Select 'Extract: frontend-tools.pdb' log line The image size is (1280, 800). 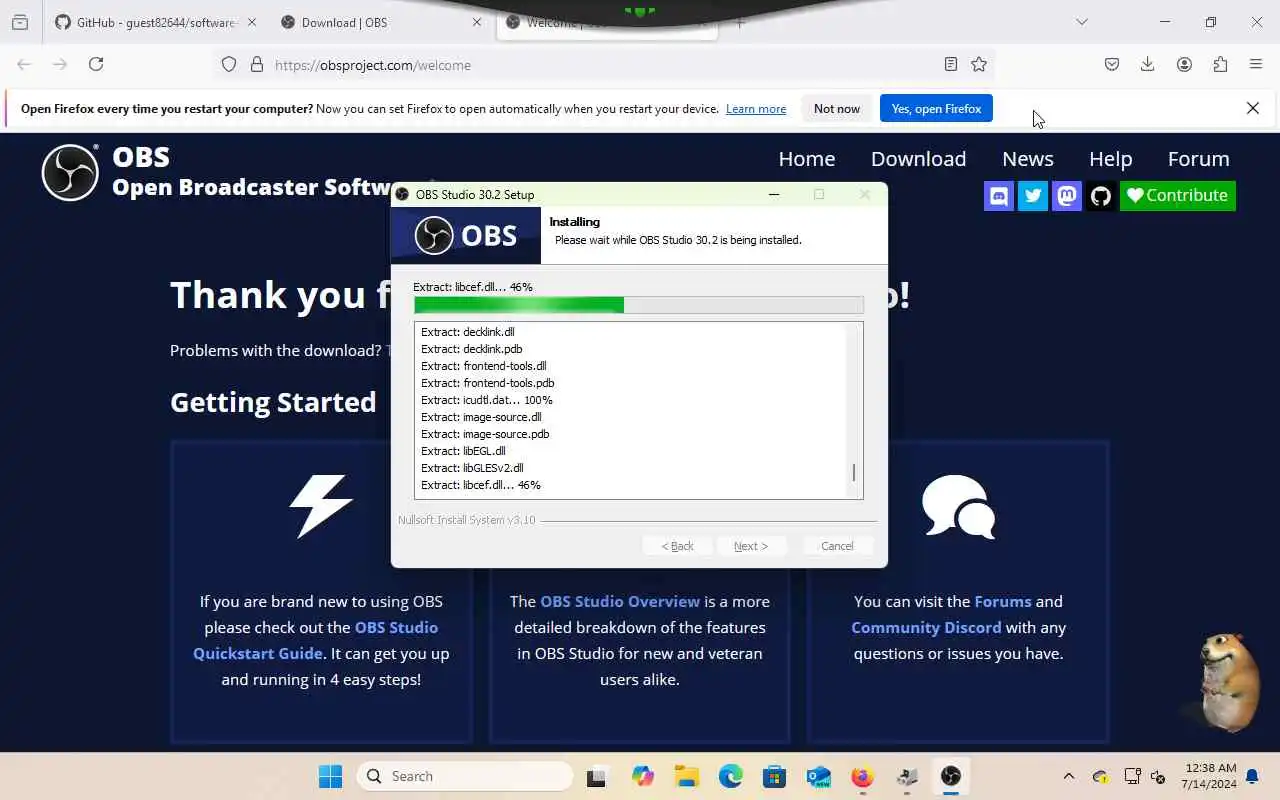click(x=487, y=383)
